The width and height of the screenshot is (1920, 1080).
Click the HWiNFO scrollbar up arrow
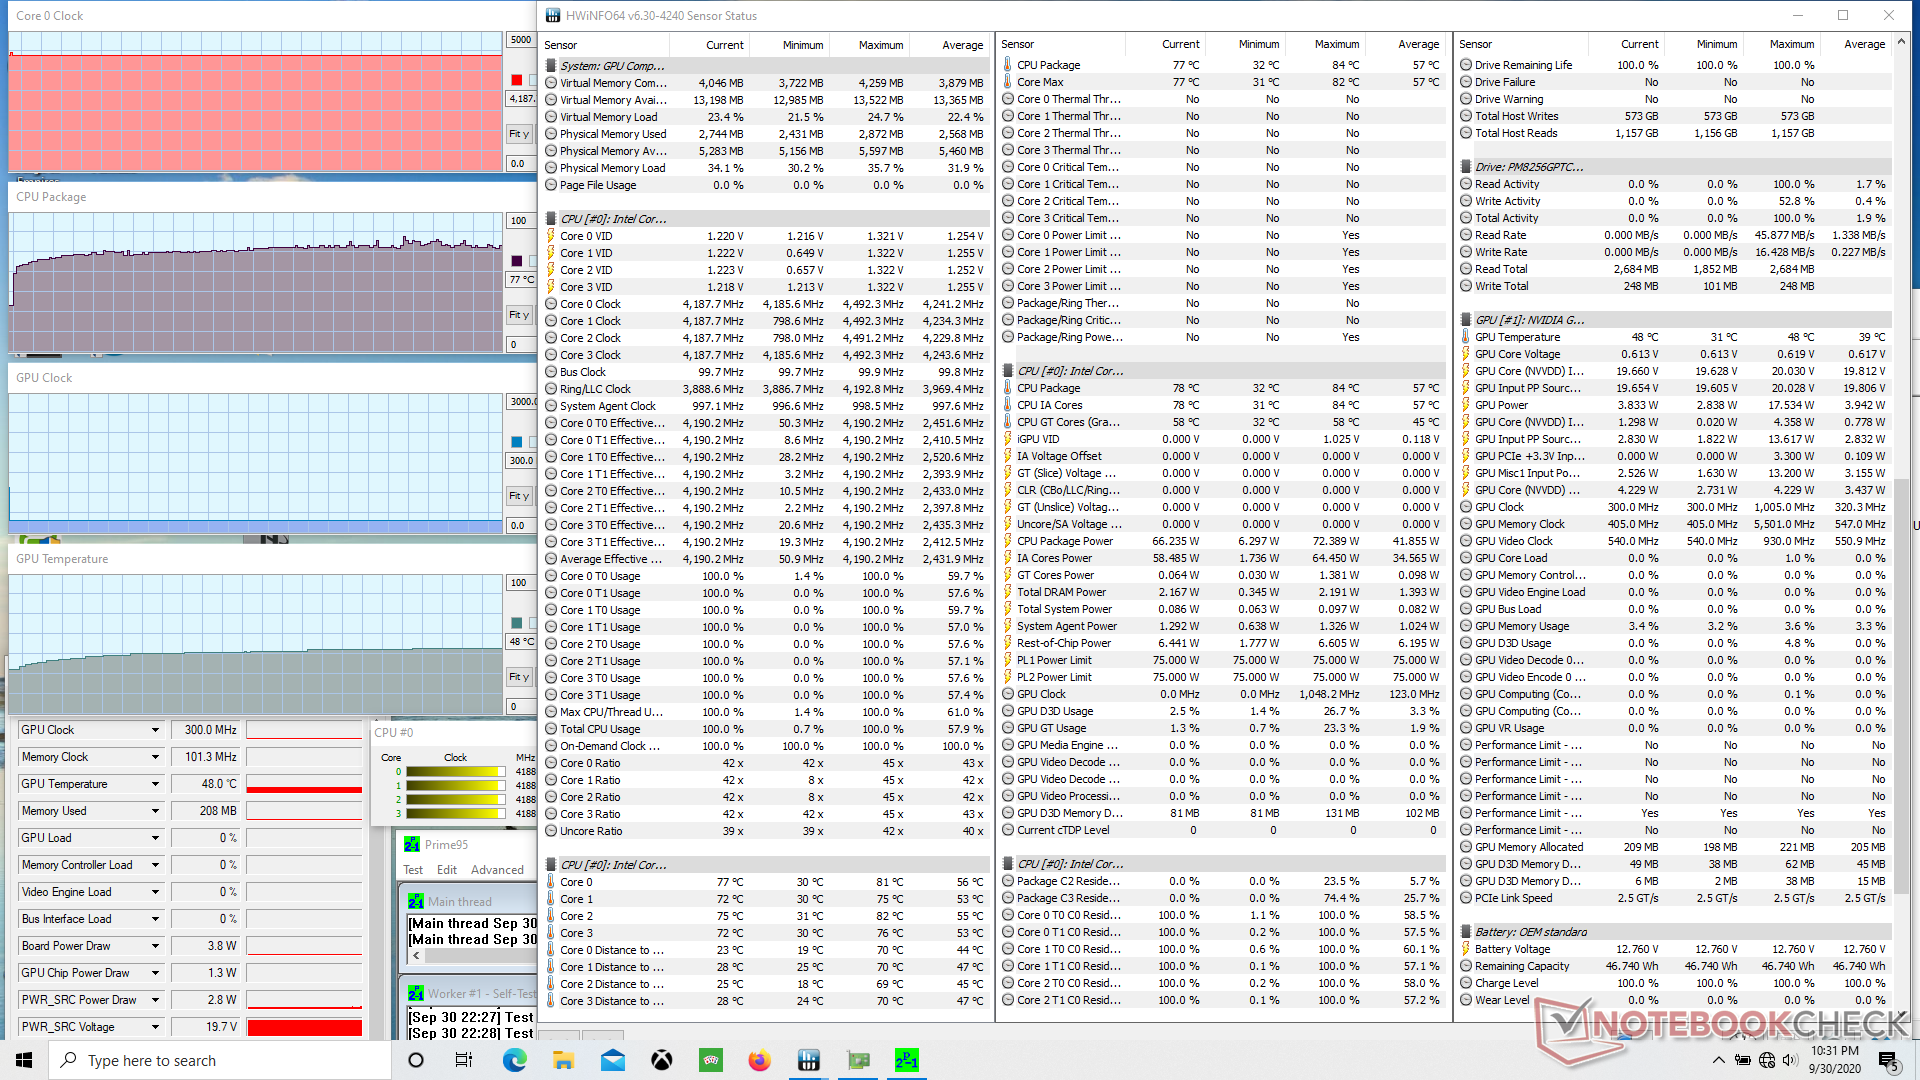click(1902, 44)
